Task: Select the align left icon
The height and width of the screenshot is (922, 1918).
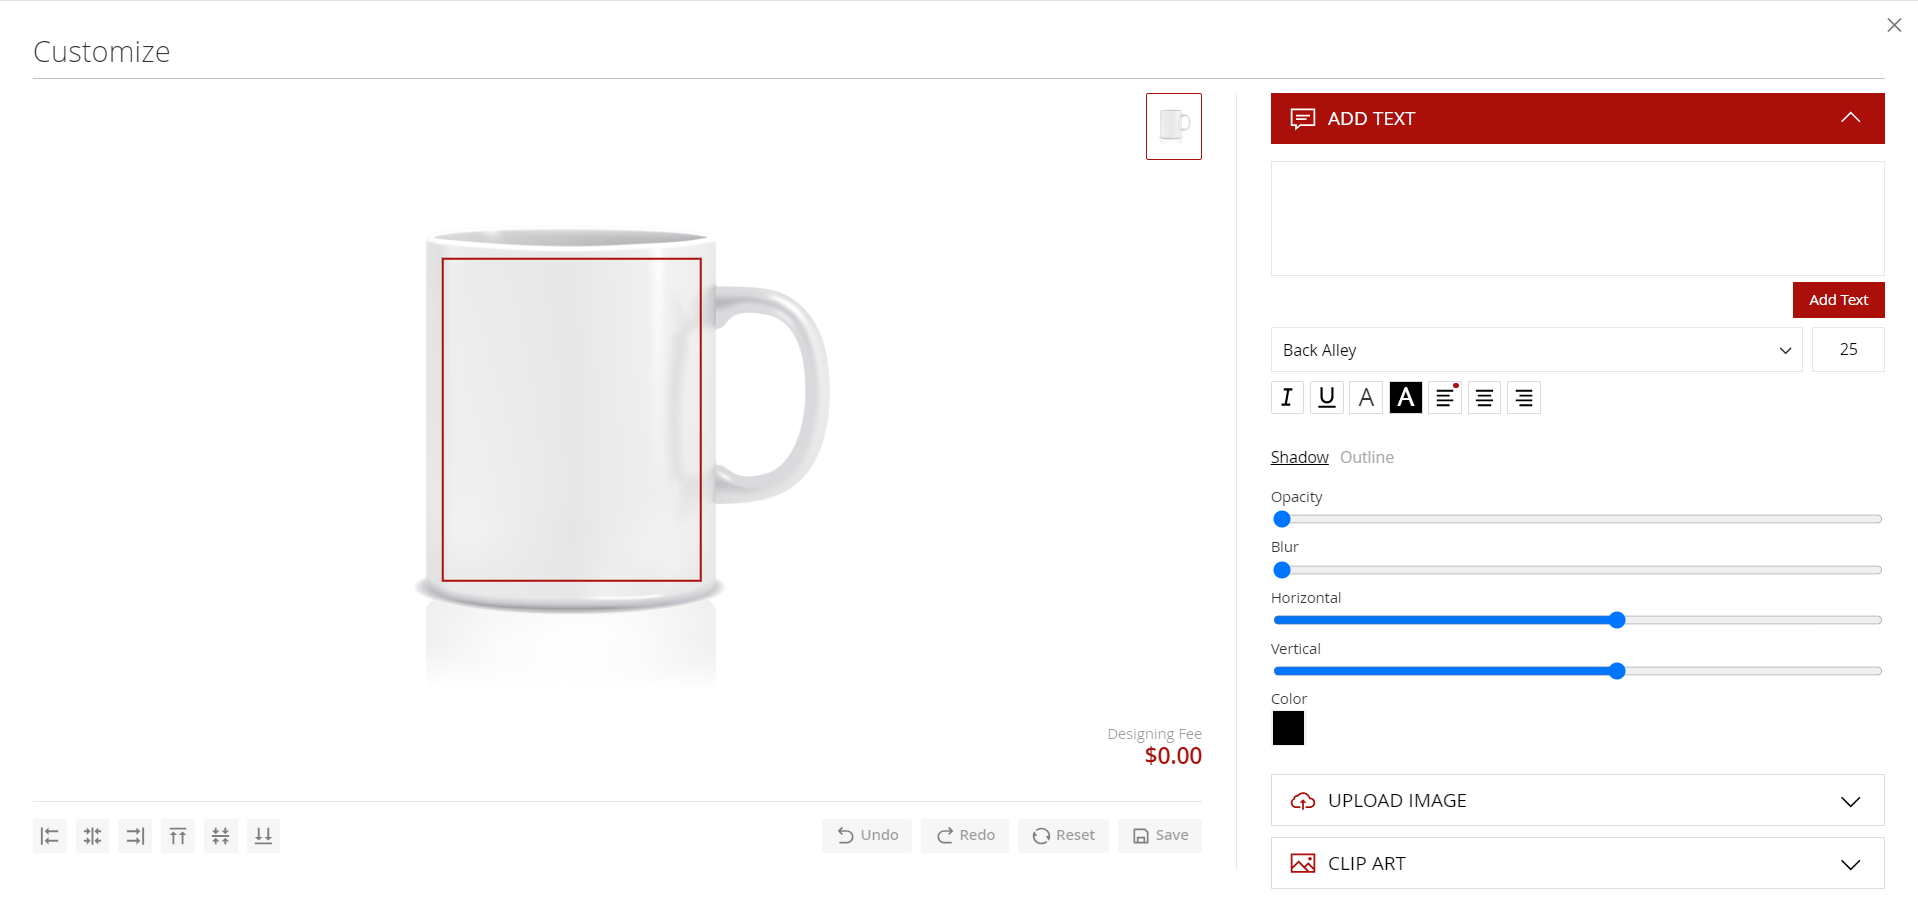Action: 50,836
